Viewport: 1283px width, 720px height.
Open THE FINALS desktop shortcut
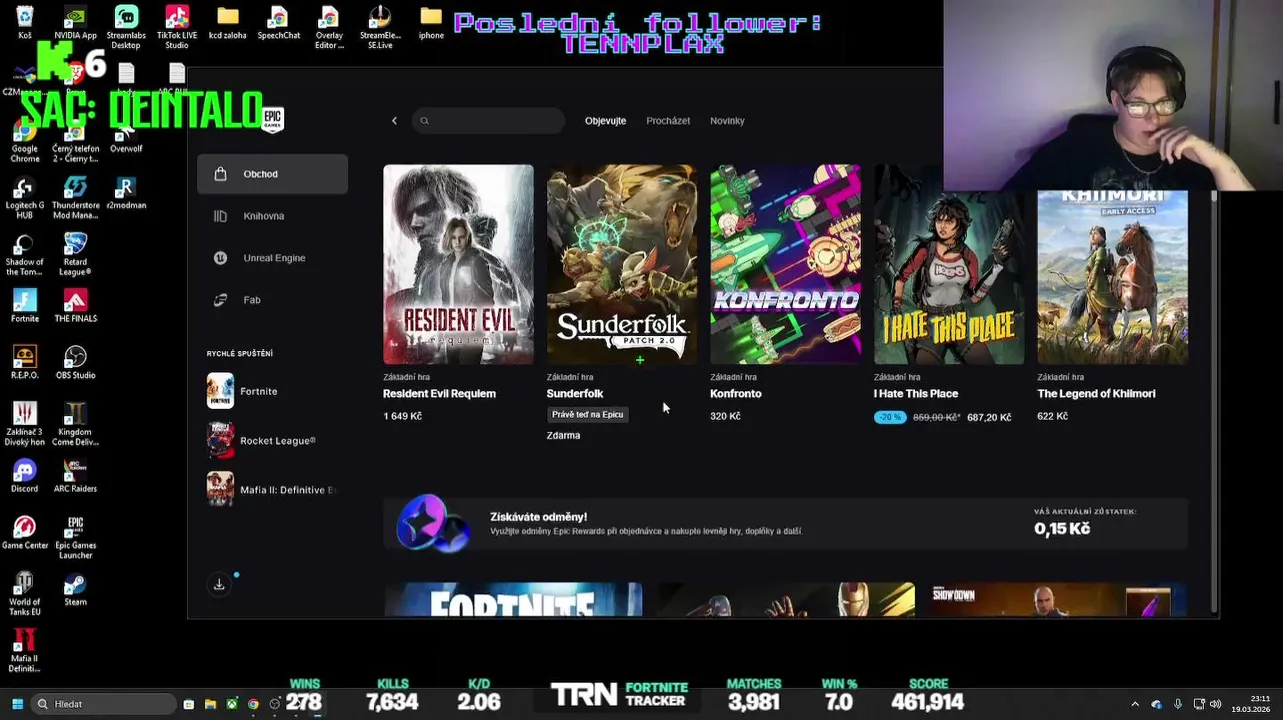point(75,306)
